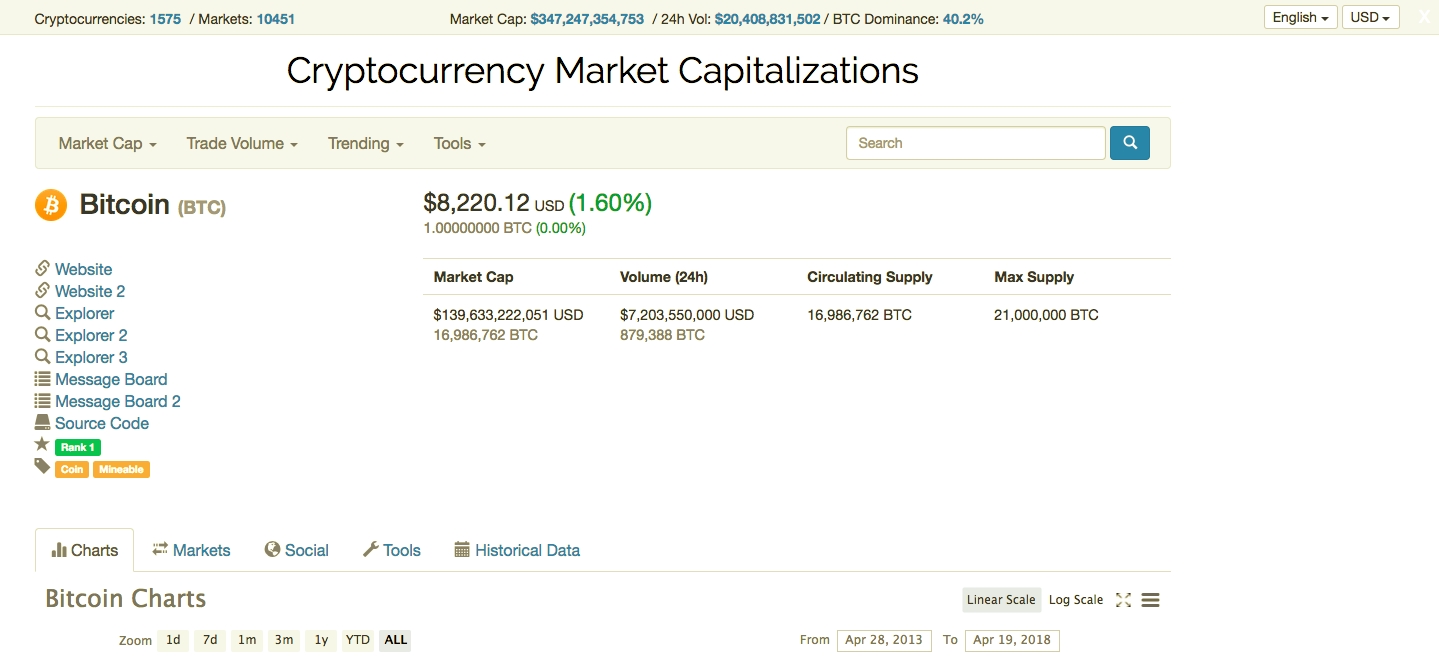The image size is (1439, 659).
Task: Click the Circulating Supply column header
Action: (x=870, y=277)
